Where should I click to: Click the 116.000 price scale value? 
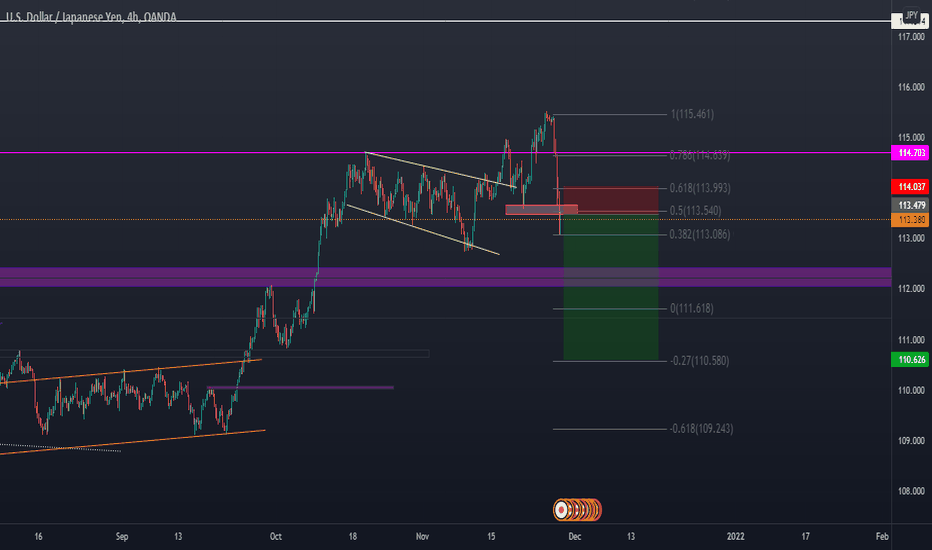coord(911,87)
